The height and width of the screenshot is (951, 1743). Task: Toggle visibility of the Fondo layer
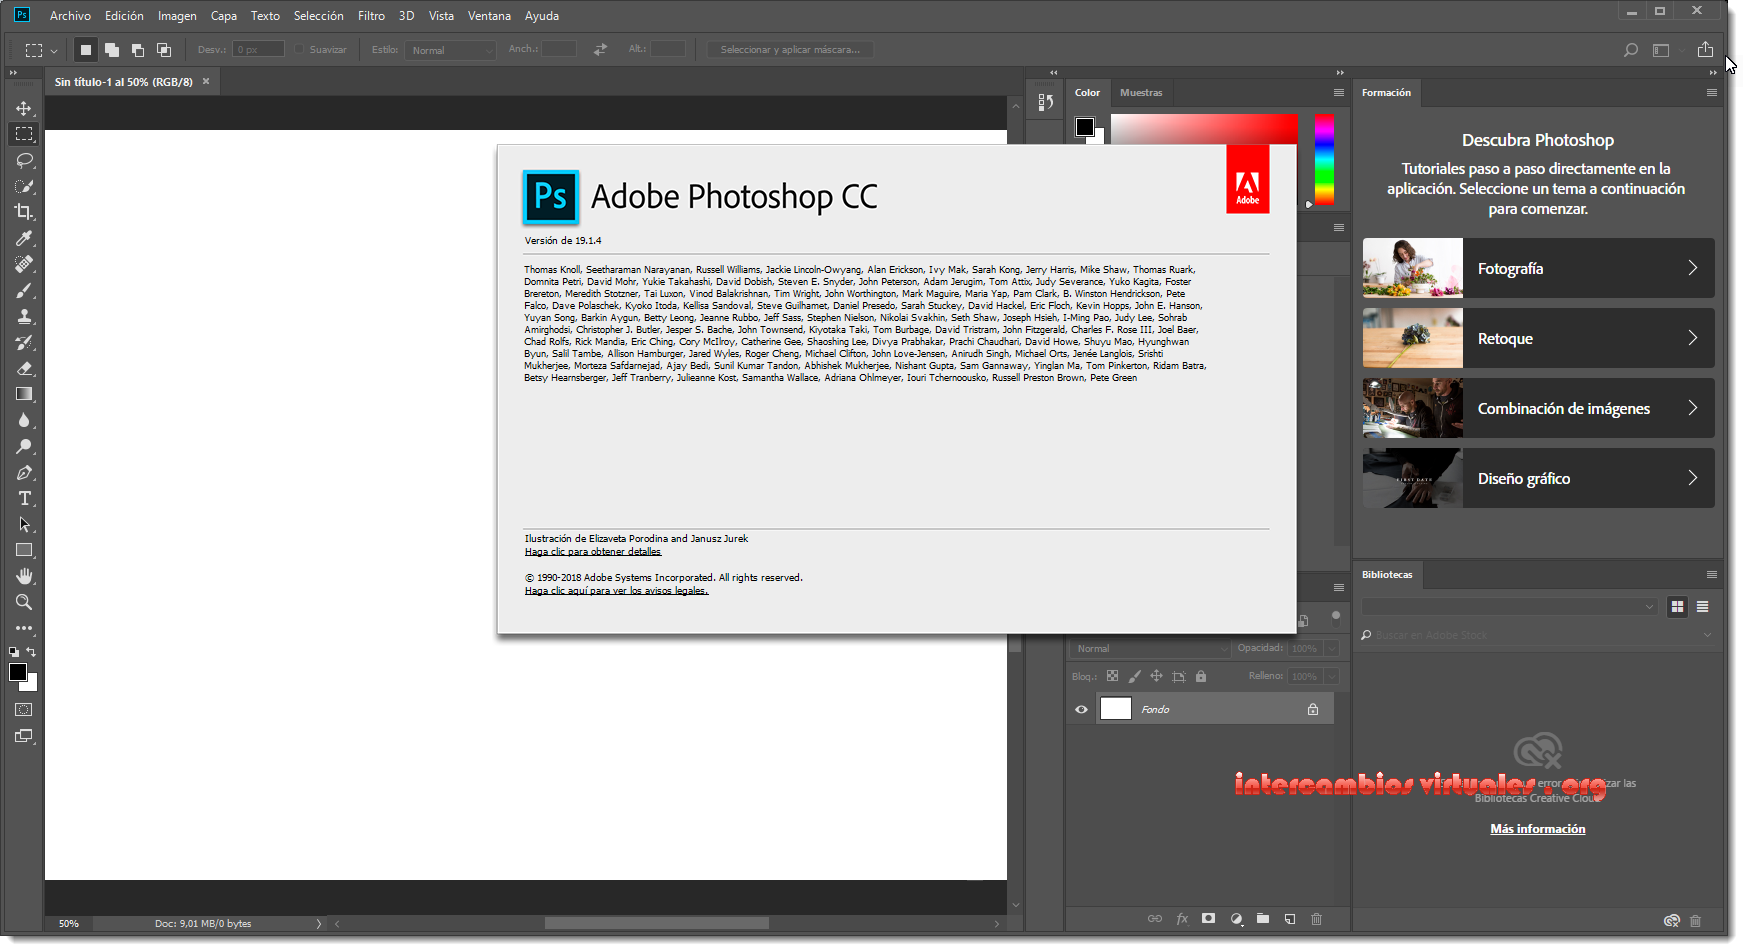tap(1081, 710)
